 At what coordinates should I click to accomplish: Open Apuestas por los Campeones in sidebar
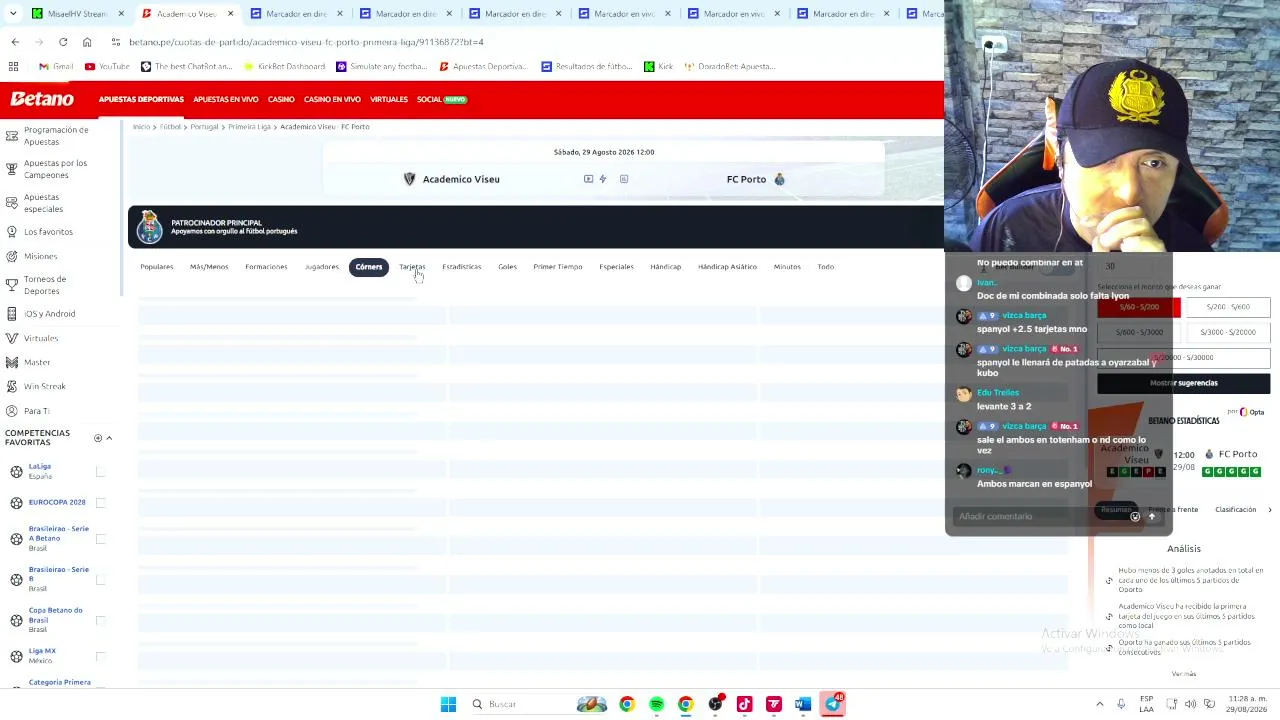pos(60,169)
